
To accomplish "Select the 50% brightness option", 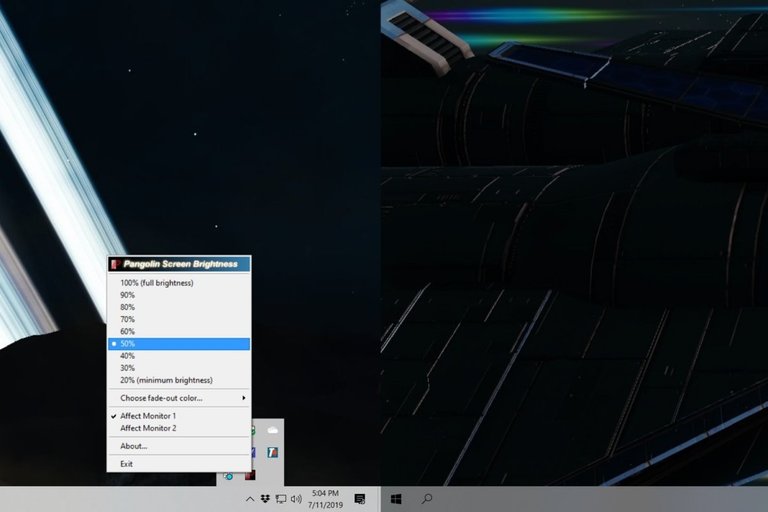I will (x=178, y=343).
